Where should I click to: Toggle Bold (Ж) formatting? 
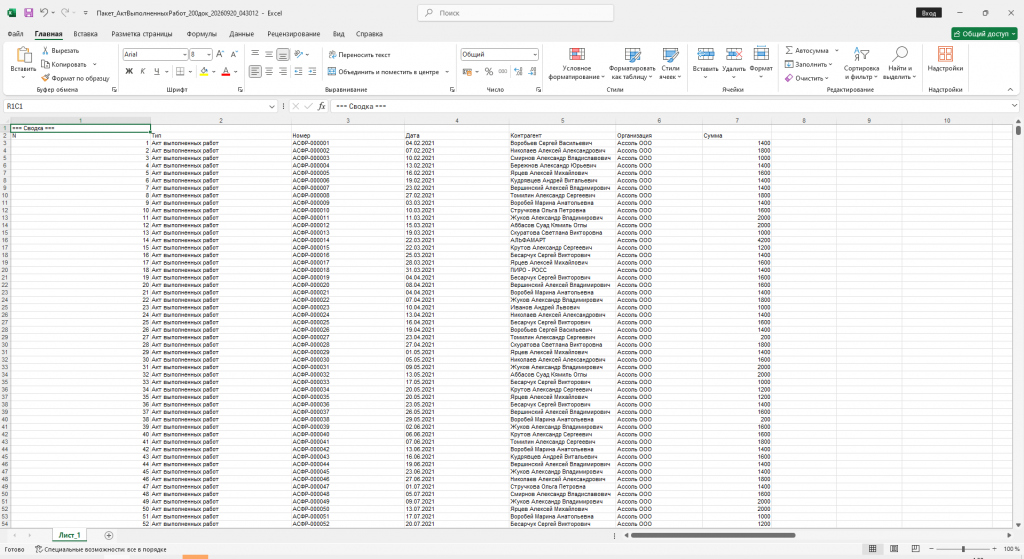[x=129, y=71]
